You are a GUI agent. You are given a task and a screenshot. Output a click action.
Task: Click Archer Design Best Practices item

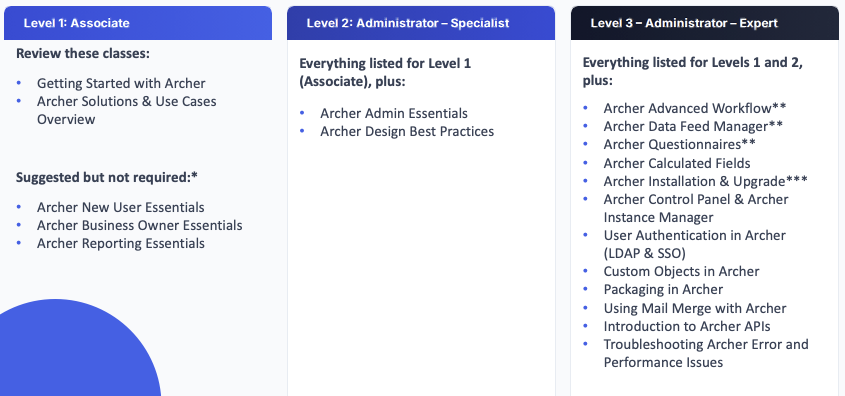click(x=407, y=131)
